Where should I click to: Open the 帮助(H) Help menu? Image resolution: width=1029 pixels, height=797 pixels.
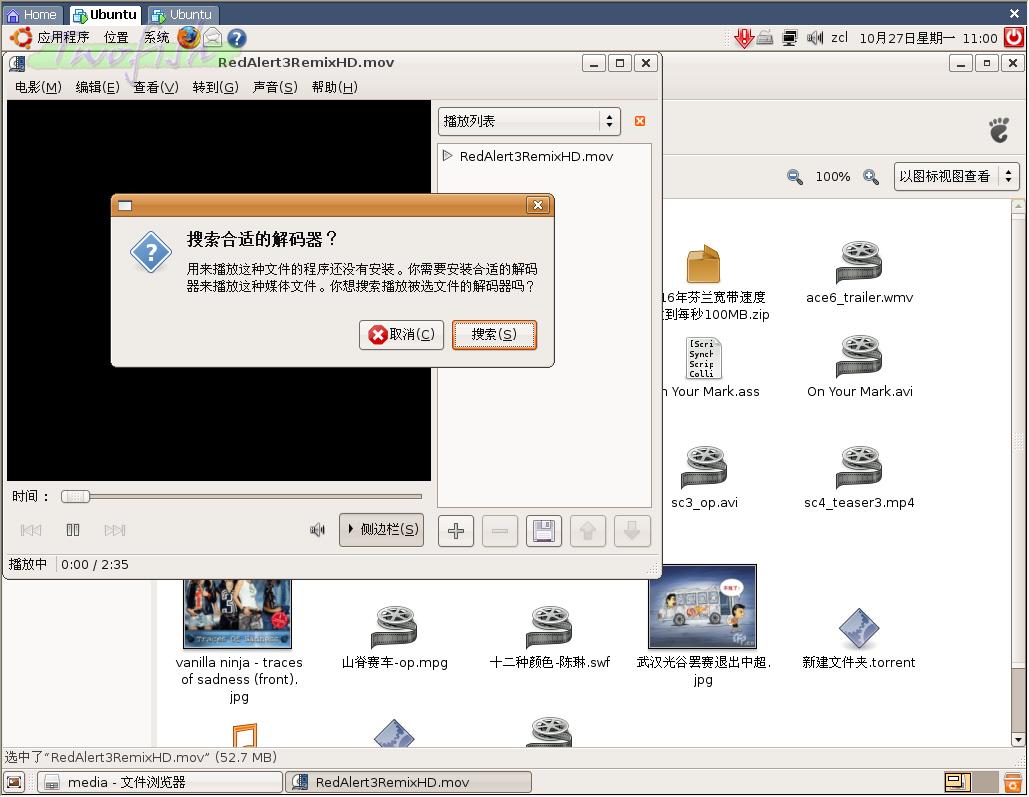(334, 87)
